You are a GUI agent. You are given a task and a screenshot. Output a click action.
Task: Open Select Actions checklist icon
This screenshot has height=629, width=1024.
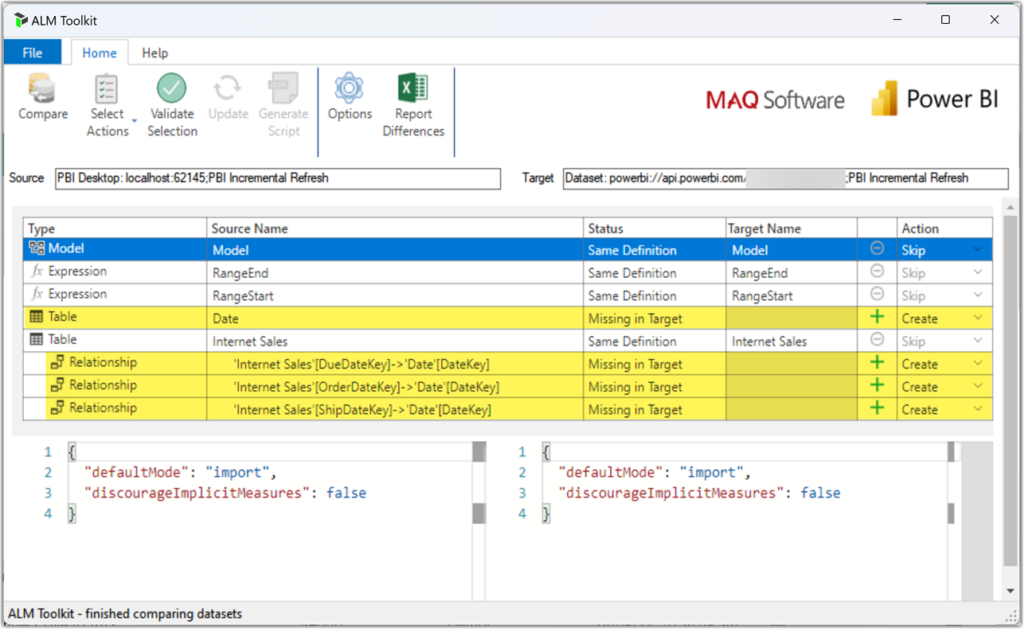point(106,89)
